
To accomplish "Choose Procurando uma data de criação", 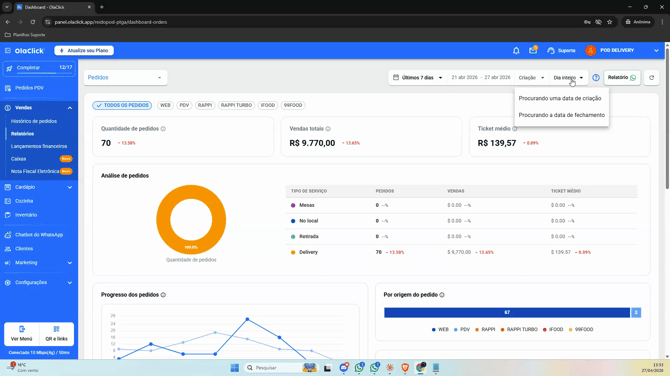I will tap(561, 98).
